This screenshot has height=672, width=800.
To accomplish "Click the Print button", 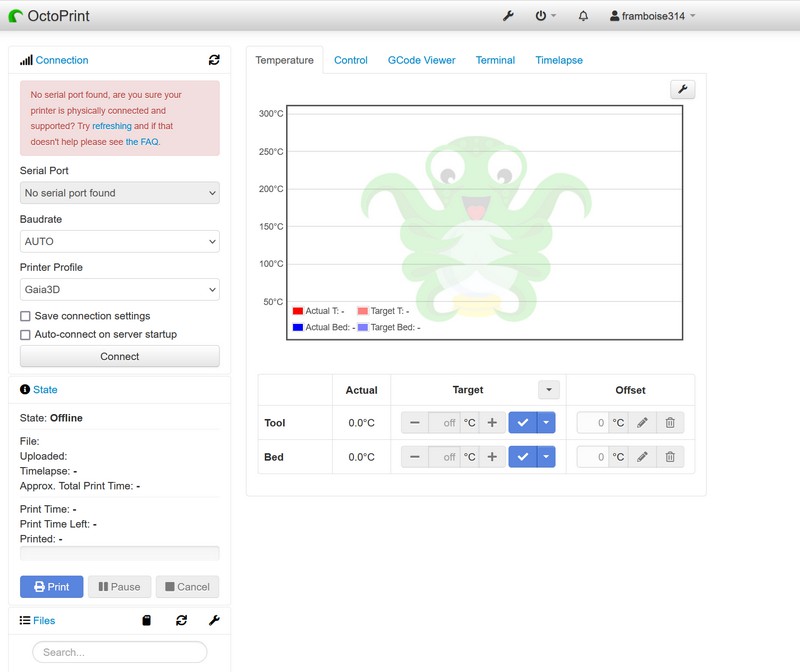I will pyautogui.click(x=52, y=587).
